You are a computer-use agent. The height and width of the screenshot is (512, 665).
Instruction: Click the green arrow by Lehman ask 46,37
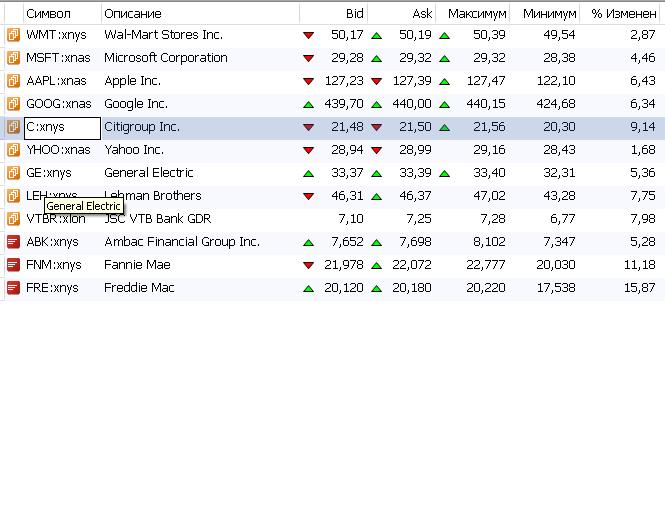(x=377, y=196)
